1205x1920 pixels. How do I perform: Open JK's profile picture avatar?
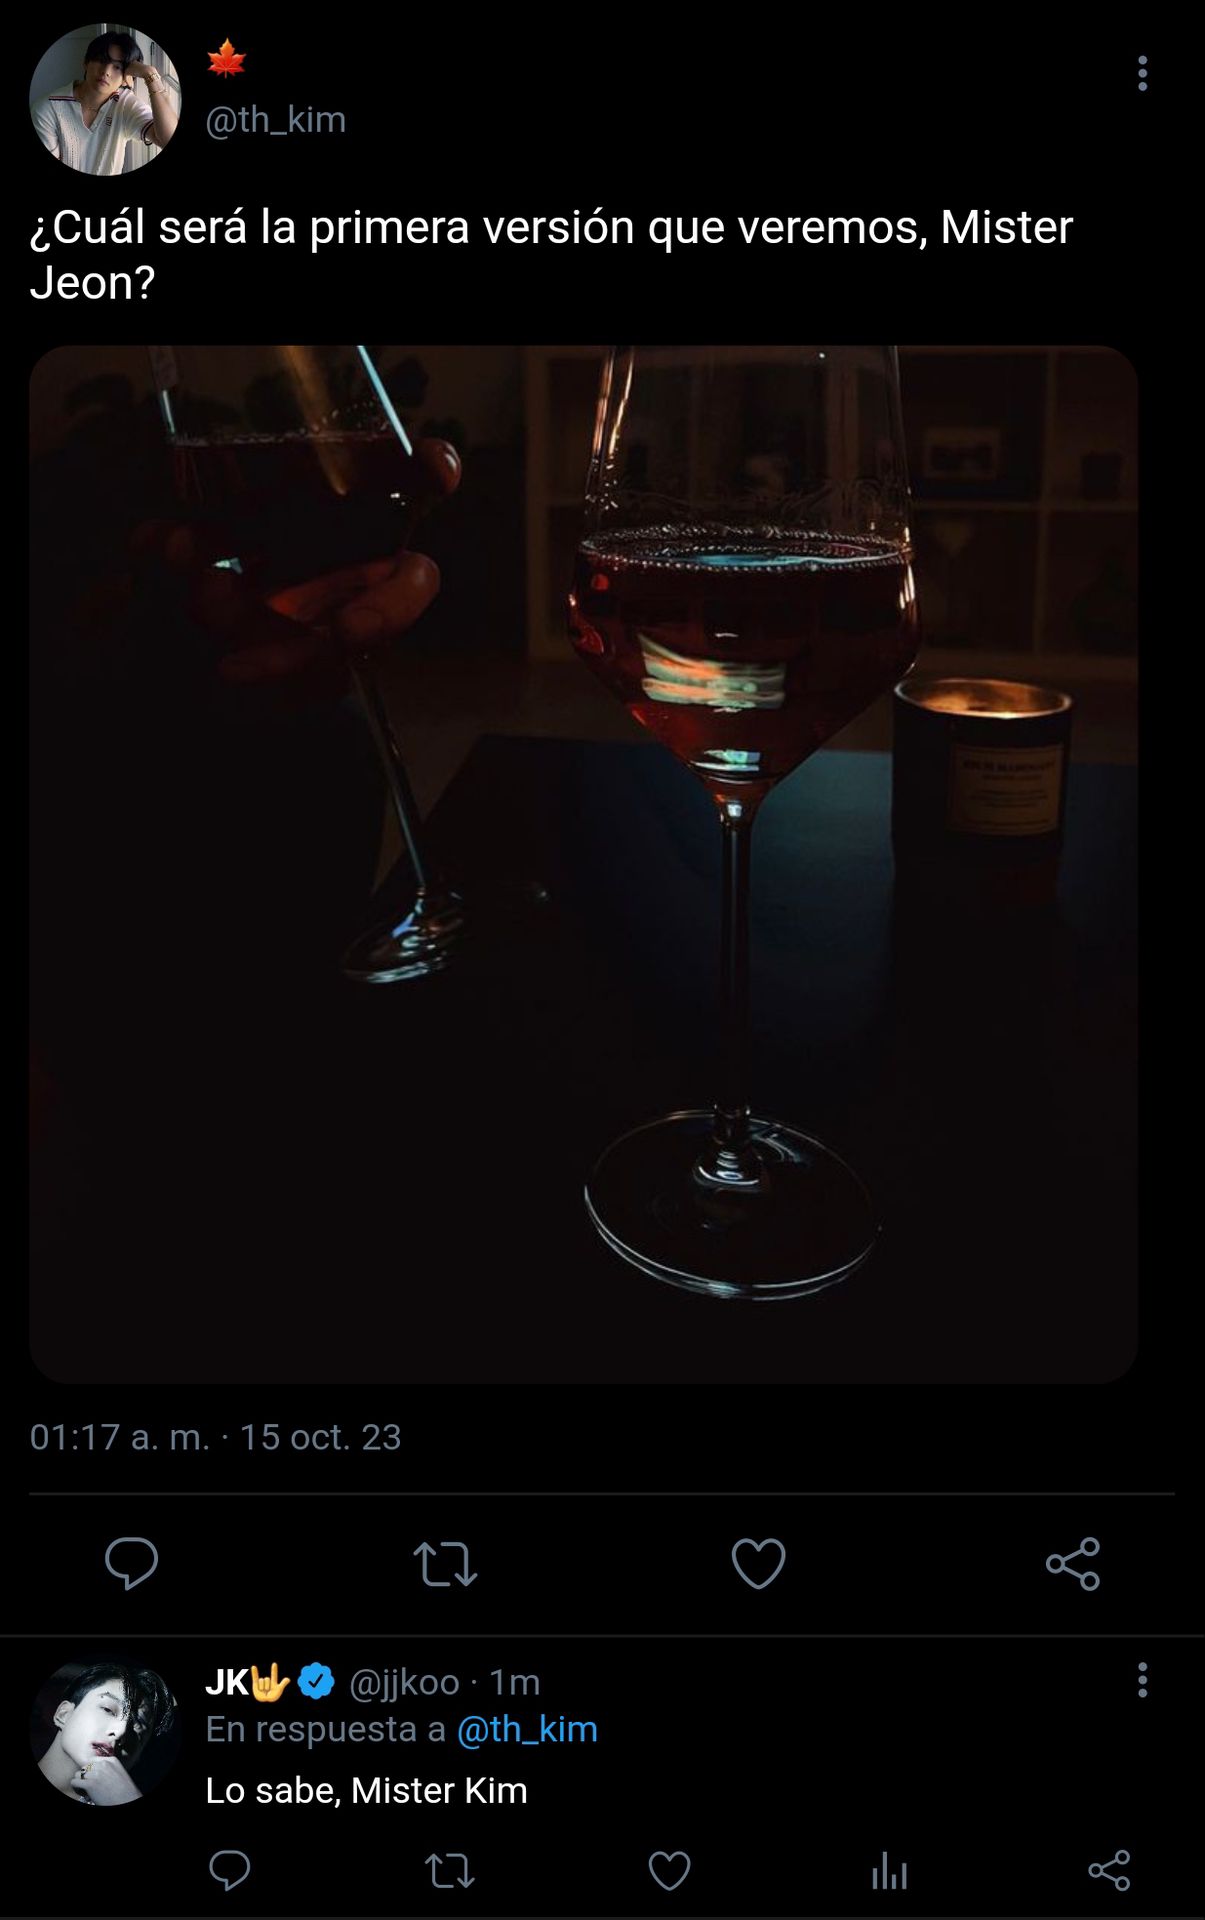pyautogui.click(x=105, y=1733)
